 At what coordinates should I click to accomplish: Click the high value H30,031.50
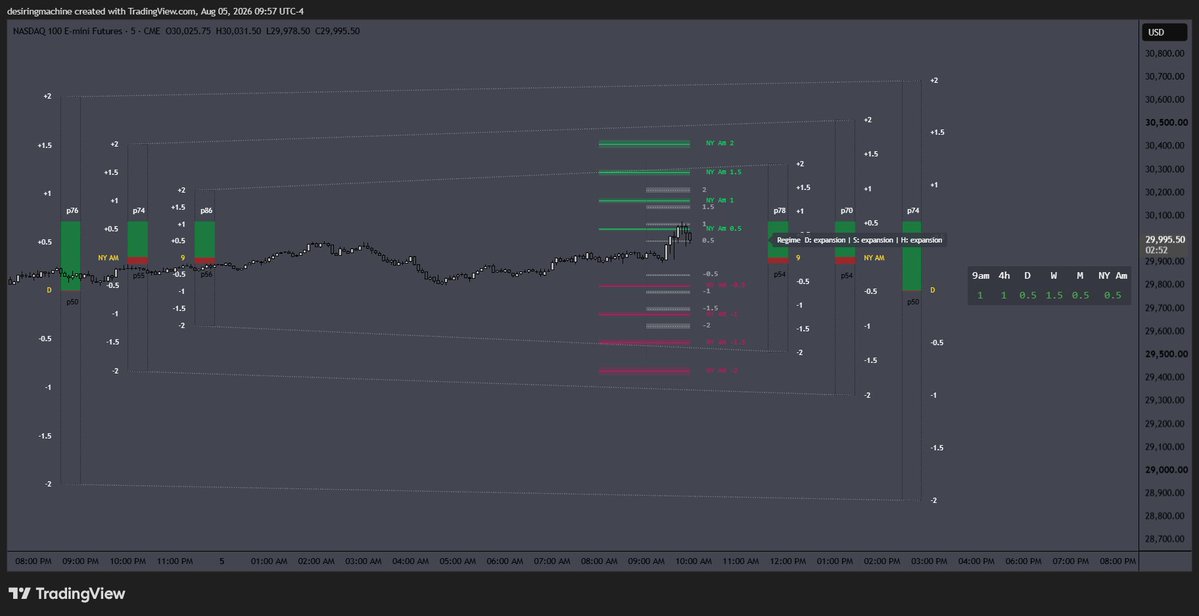pyautogui.click(x=239, y=31)
